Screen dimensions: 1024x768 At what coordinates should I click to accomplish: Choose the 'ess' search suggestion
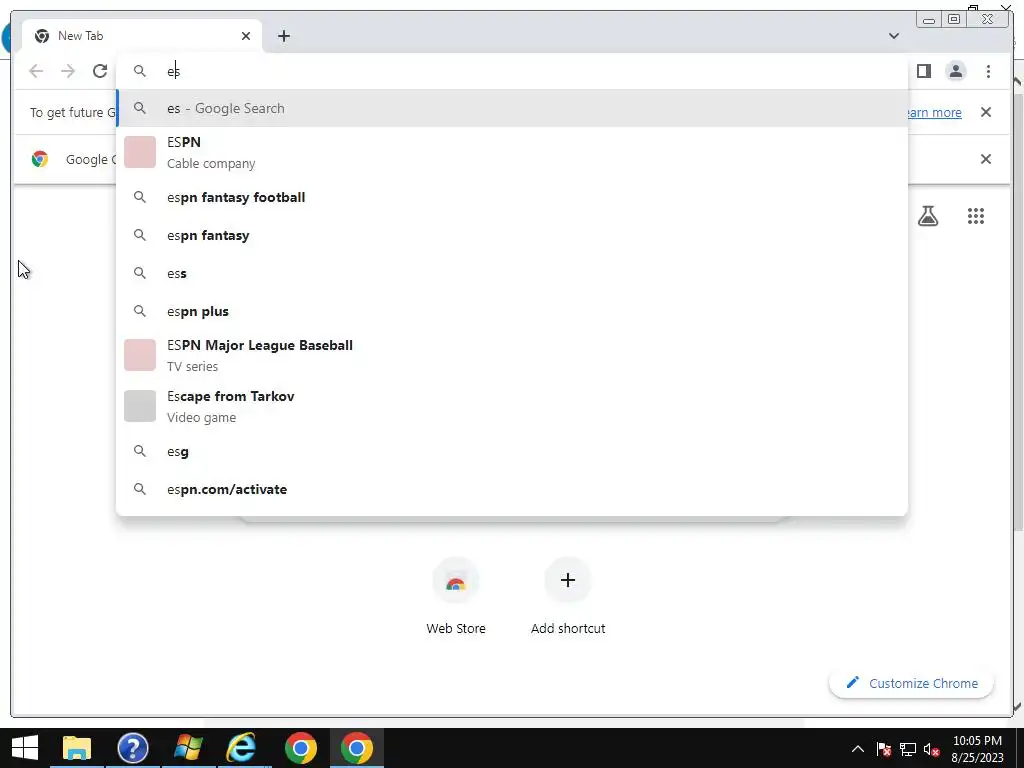coord(512,273)
